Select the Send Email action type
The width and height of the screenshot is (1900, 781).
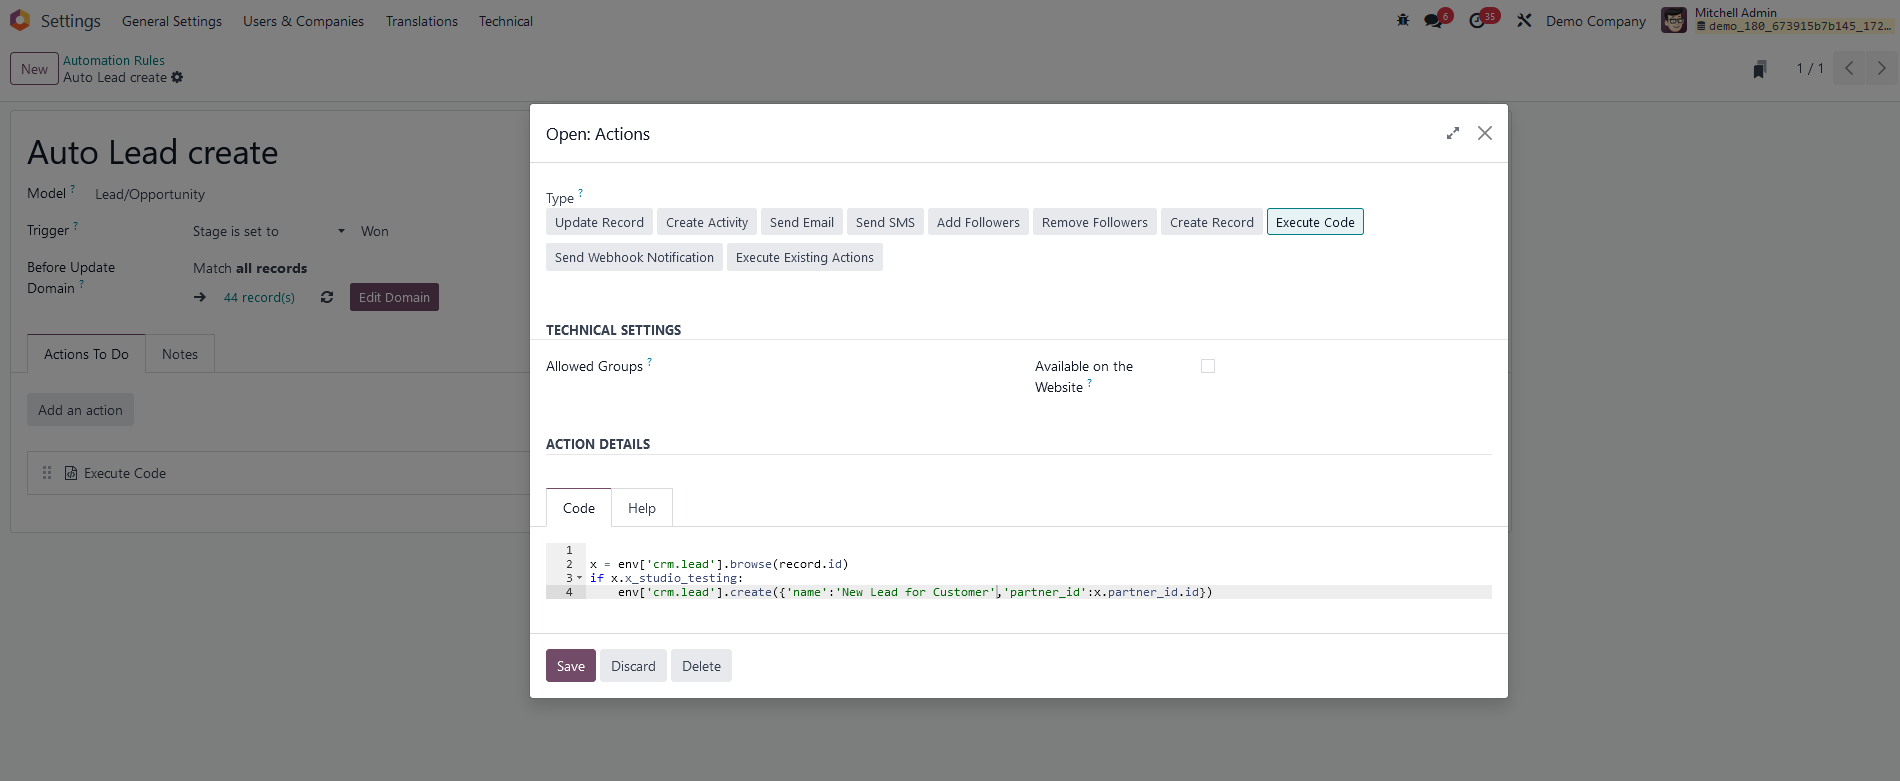[x=802, y=222]
